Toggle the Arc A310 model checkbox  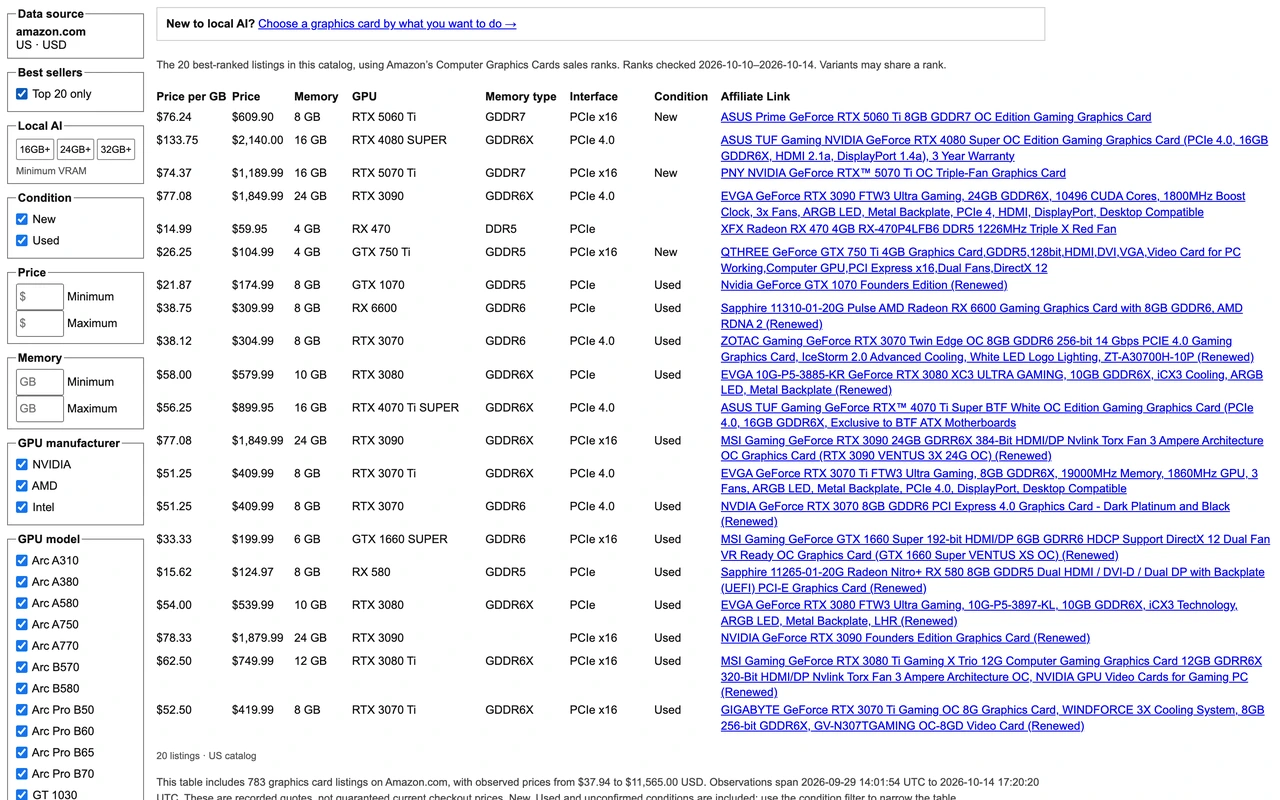pos(22,560)
